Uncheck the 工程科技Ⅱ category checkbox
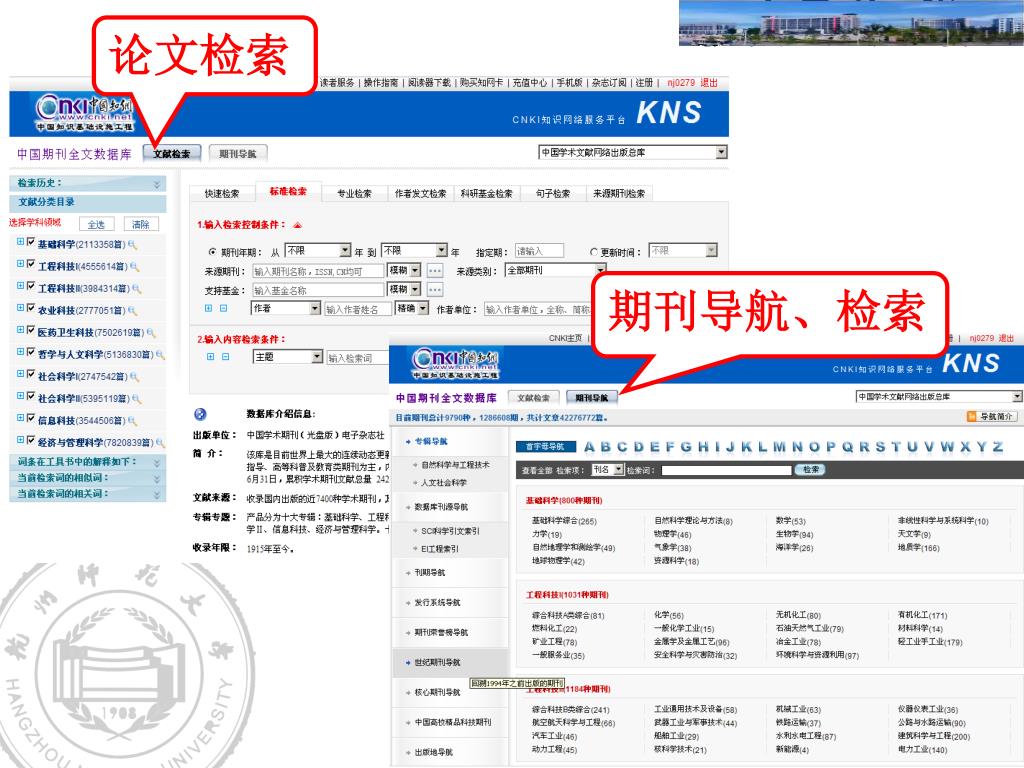This screenshot has height=768, width=1024. [x=31, y=285]
